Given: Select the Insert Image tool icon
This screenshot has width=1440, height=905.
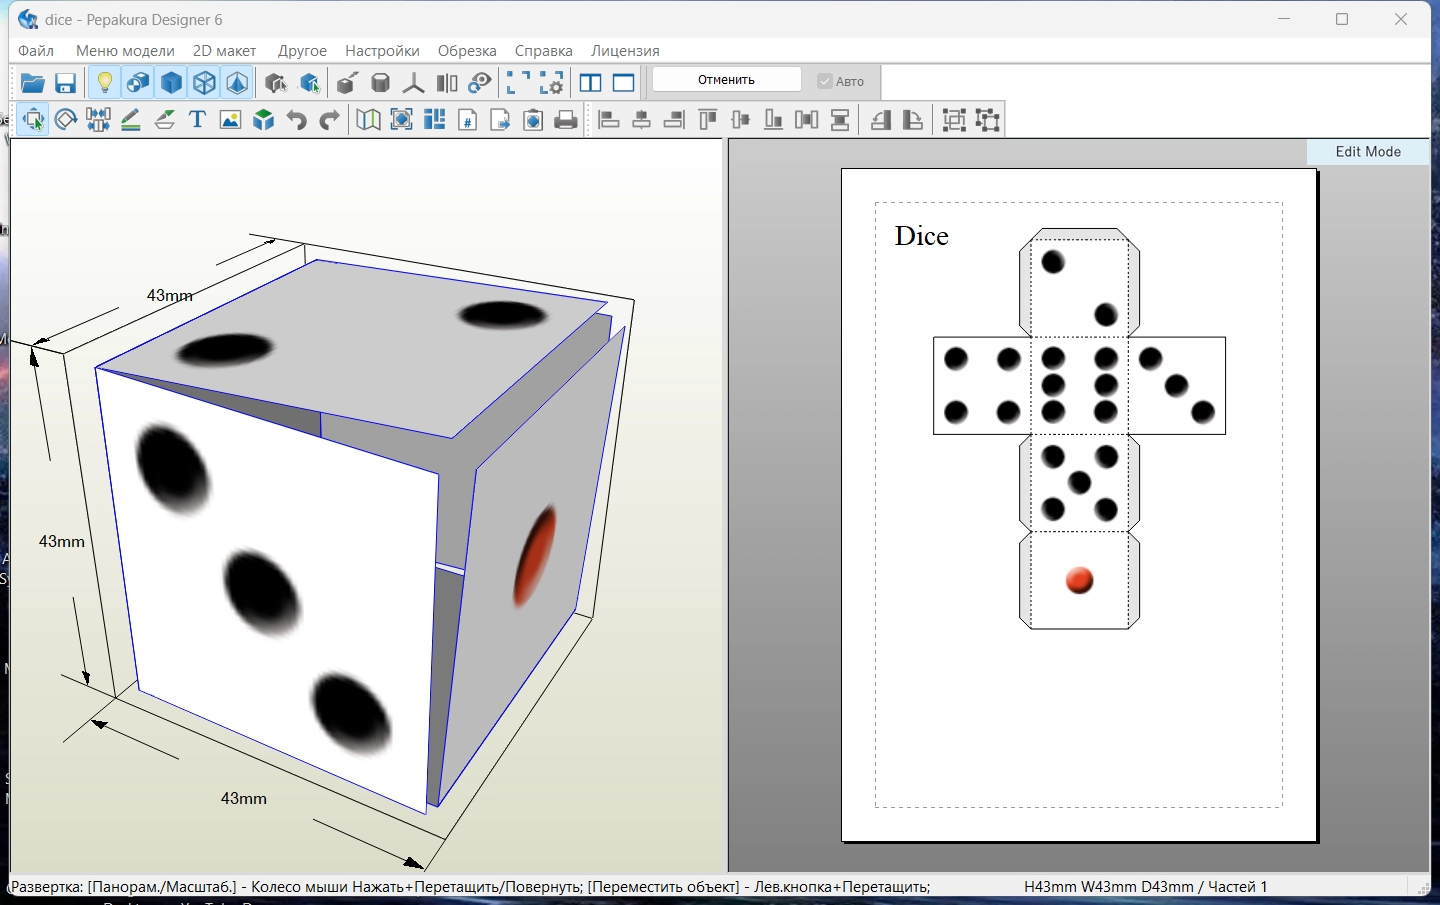Looking at the screenshot, I should point(230,120).
